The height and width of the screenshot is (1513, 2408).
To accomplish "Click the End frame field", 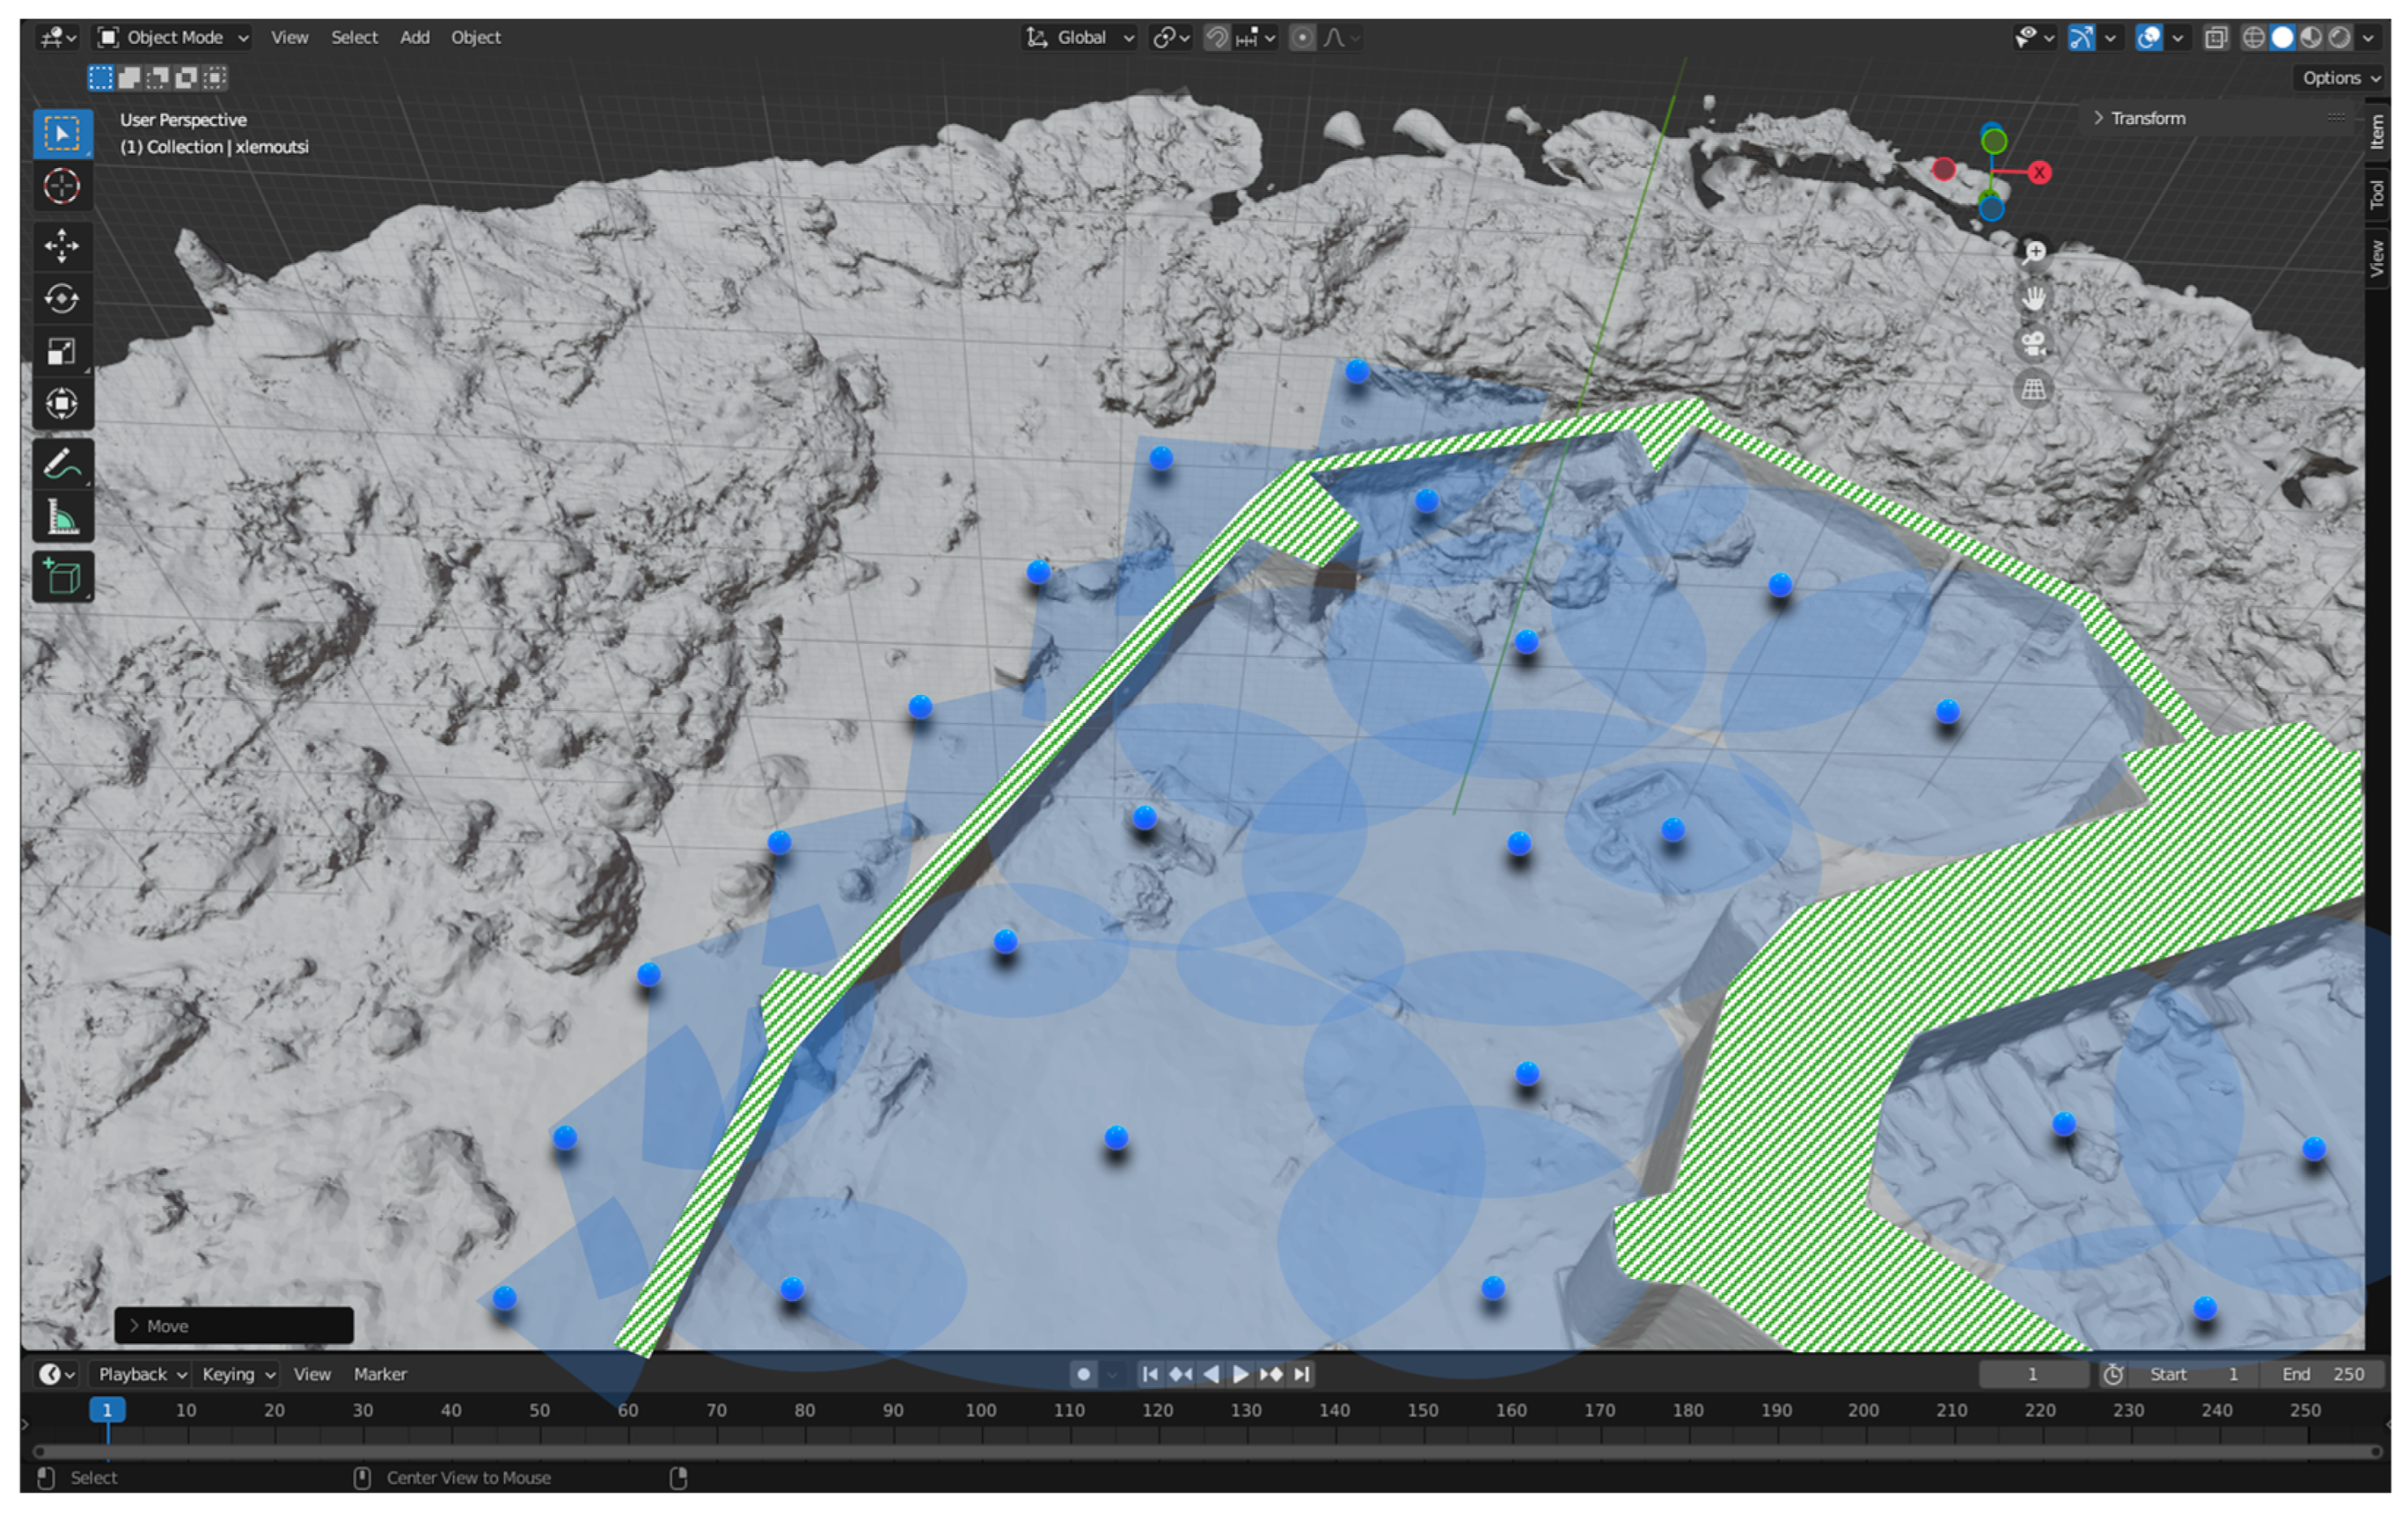I will click(2322, 1374).
